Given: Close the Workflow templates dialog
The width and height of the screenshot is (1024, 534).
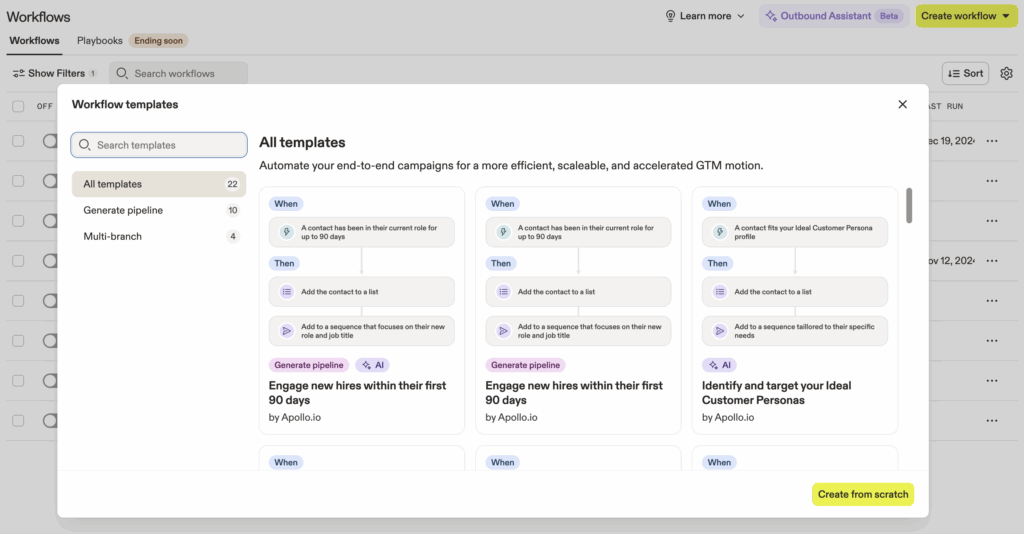Looking at the screenshot, I should [902, 104].
